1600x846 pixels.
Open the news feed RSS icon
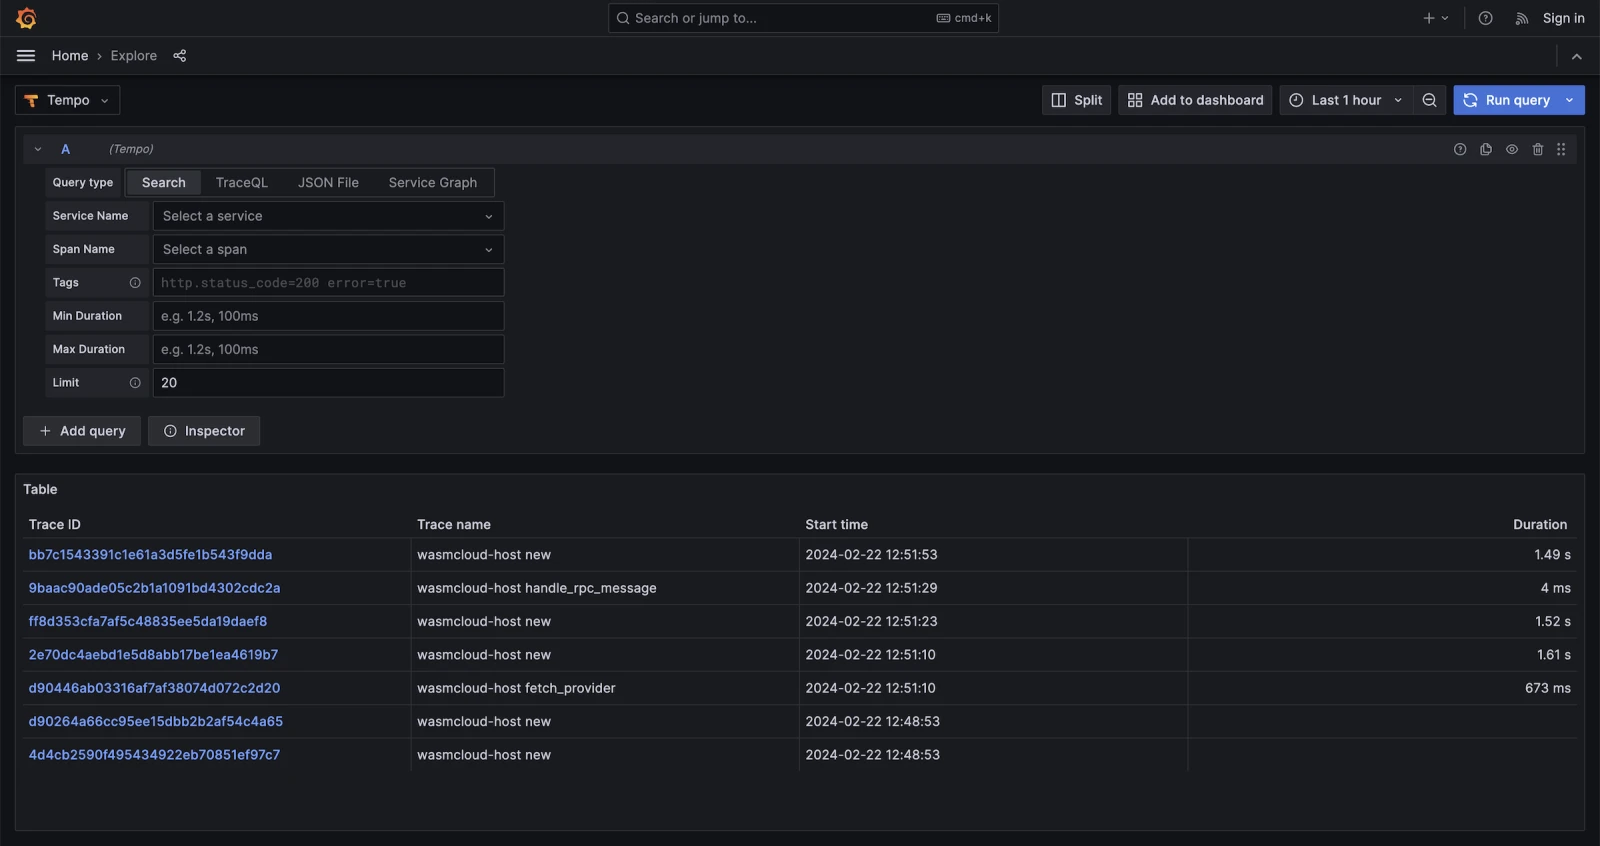point(1522,18)
